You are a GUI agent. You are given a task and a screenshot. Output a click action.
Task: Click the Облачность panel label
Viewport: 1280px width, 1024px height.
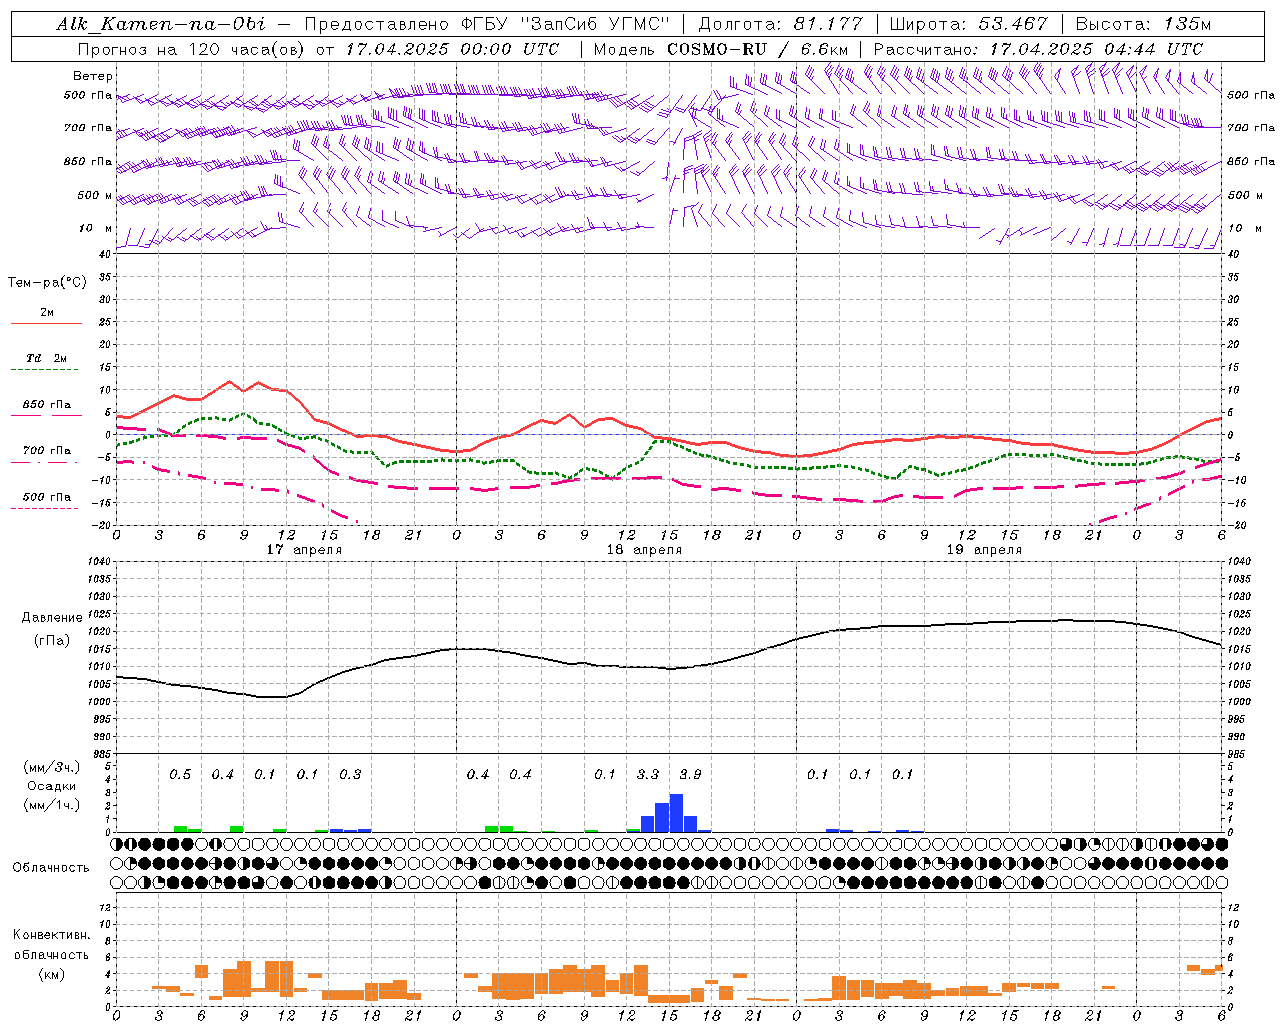click(x=51, y=867)
